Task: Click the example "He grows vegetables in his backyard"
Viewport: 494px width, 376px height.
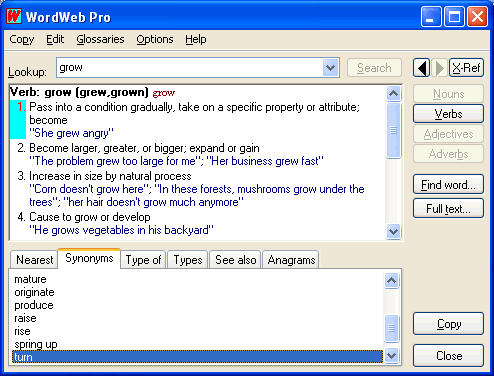Action: (121, 230)
